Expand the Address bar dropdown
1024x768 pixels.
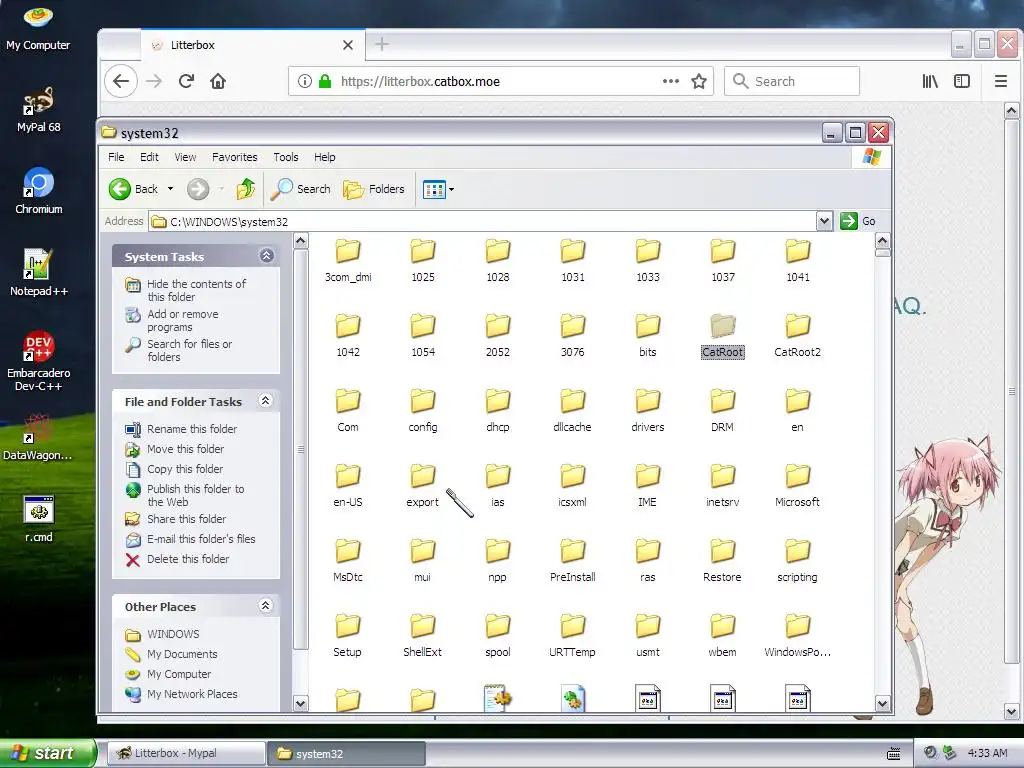[824, 221]
